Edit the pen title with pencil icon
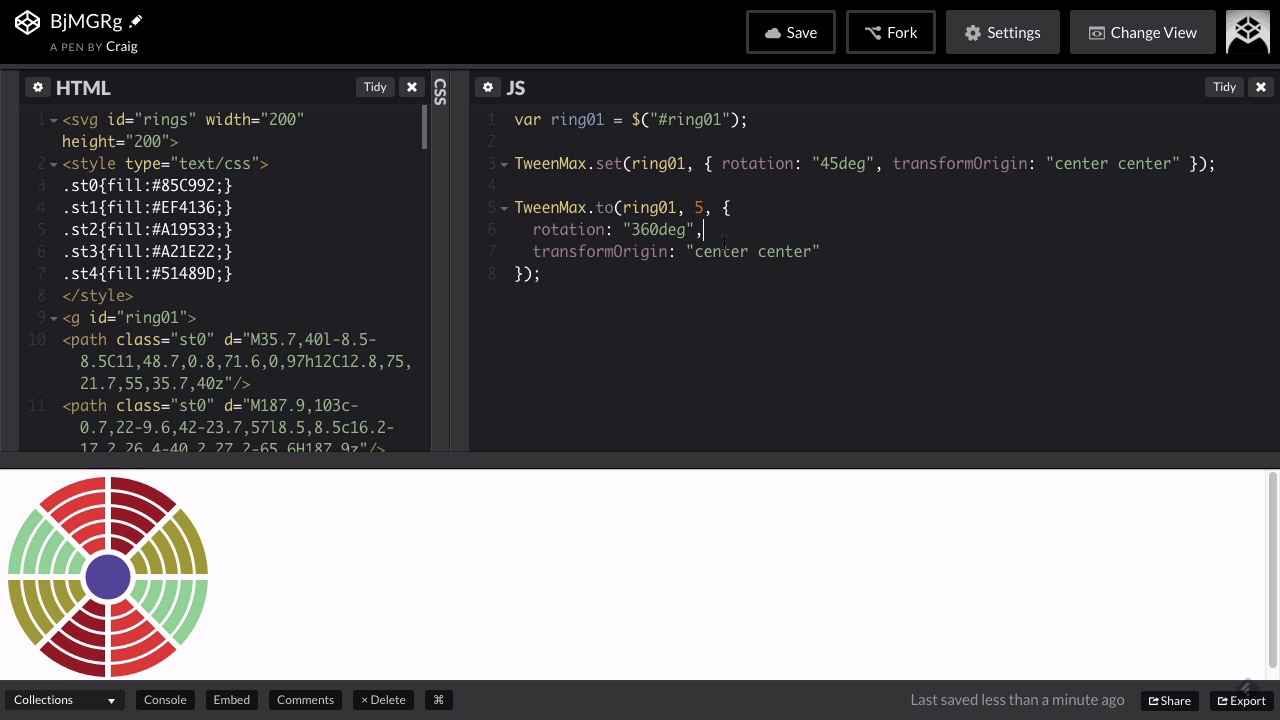 tap(136, 22)
